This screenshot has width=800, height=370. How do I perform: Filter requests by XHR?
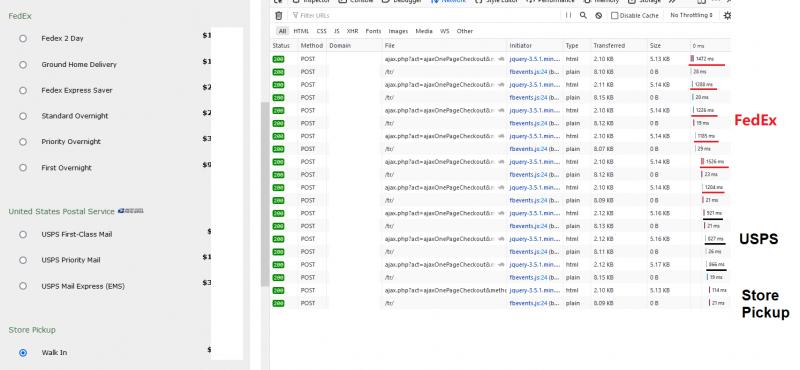coord(353,31)
